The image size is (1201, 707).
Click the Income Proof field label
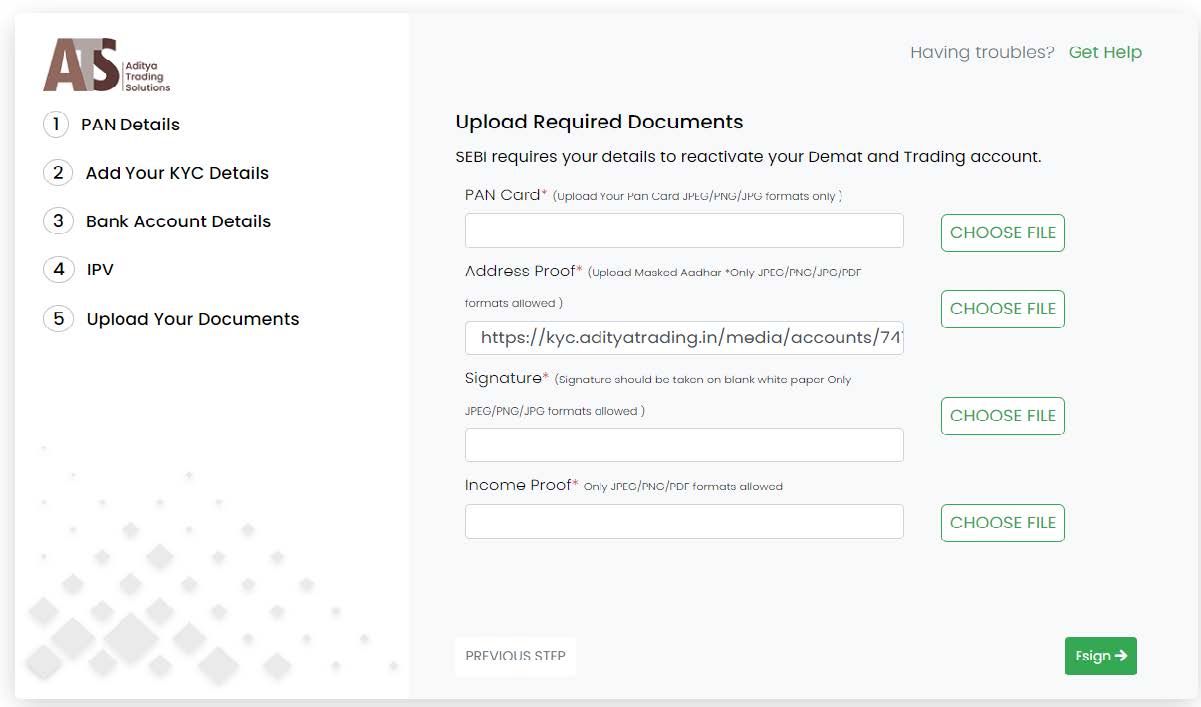[x=522, y=485]
